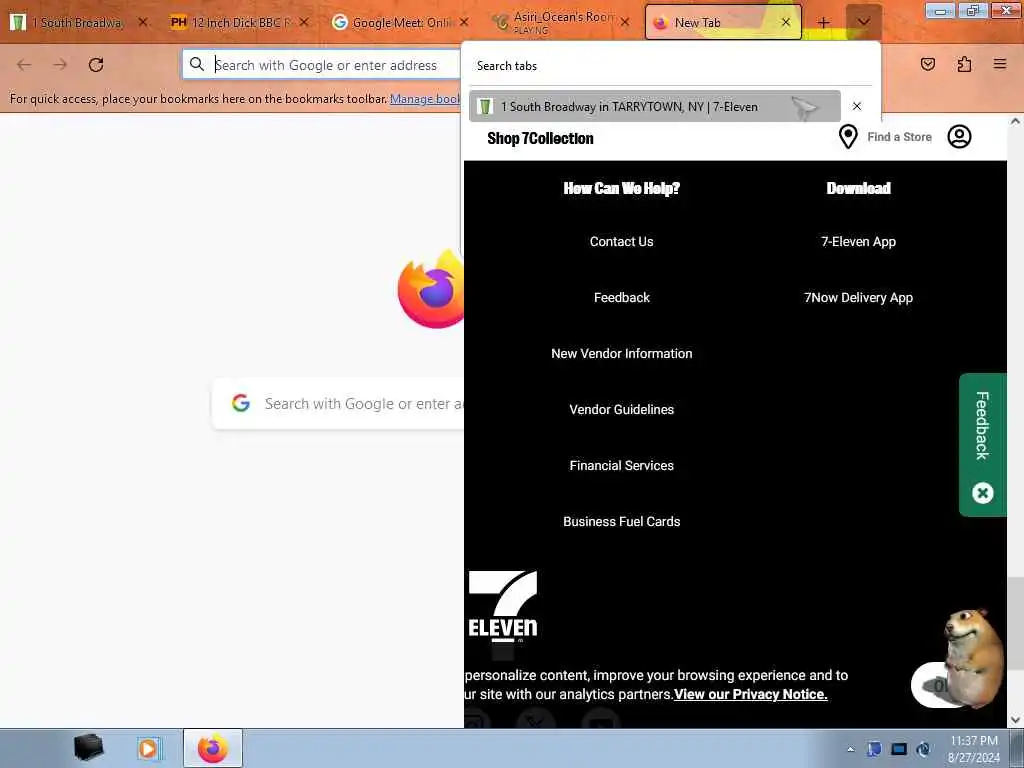Select 1 South Broadway in TARRYTOWN tab list item

[x=654, y=106]
